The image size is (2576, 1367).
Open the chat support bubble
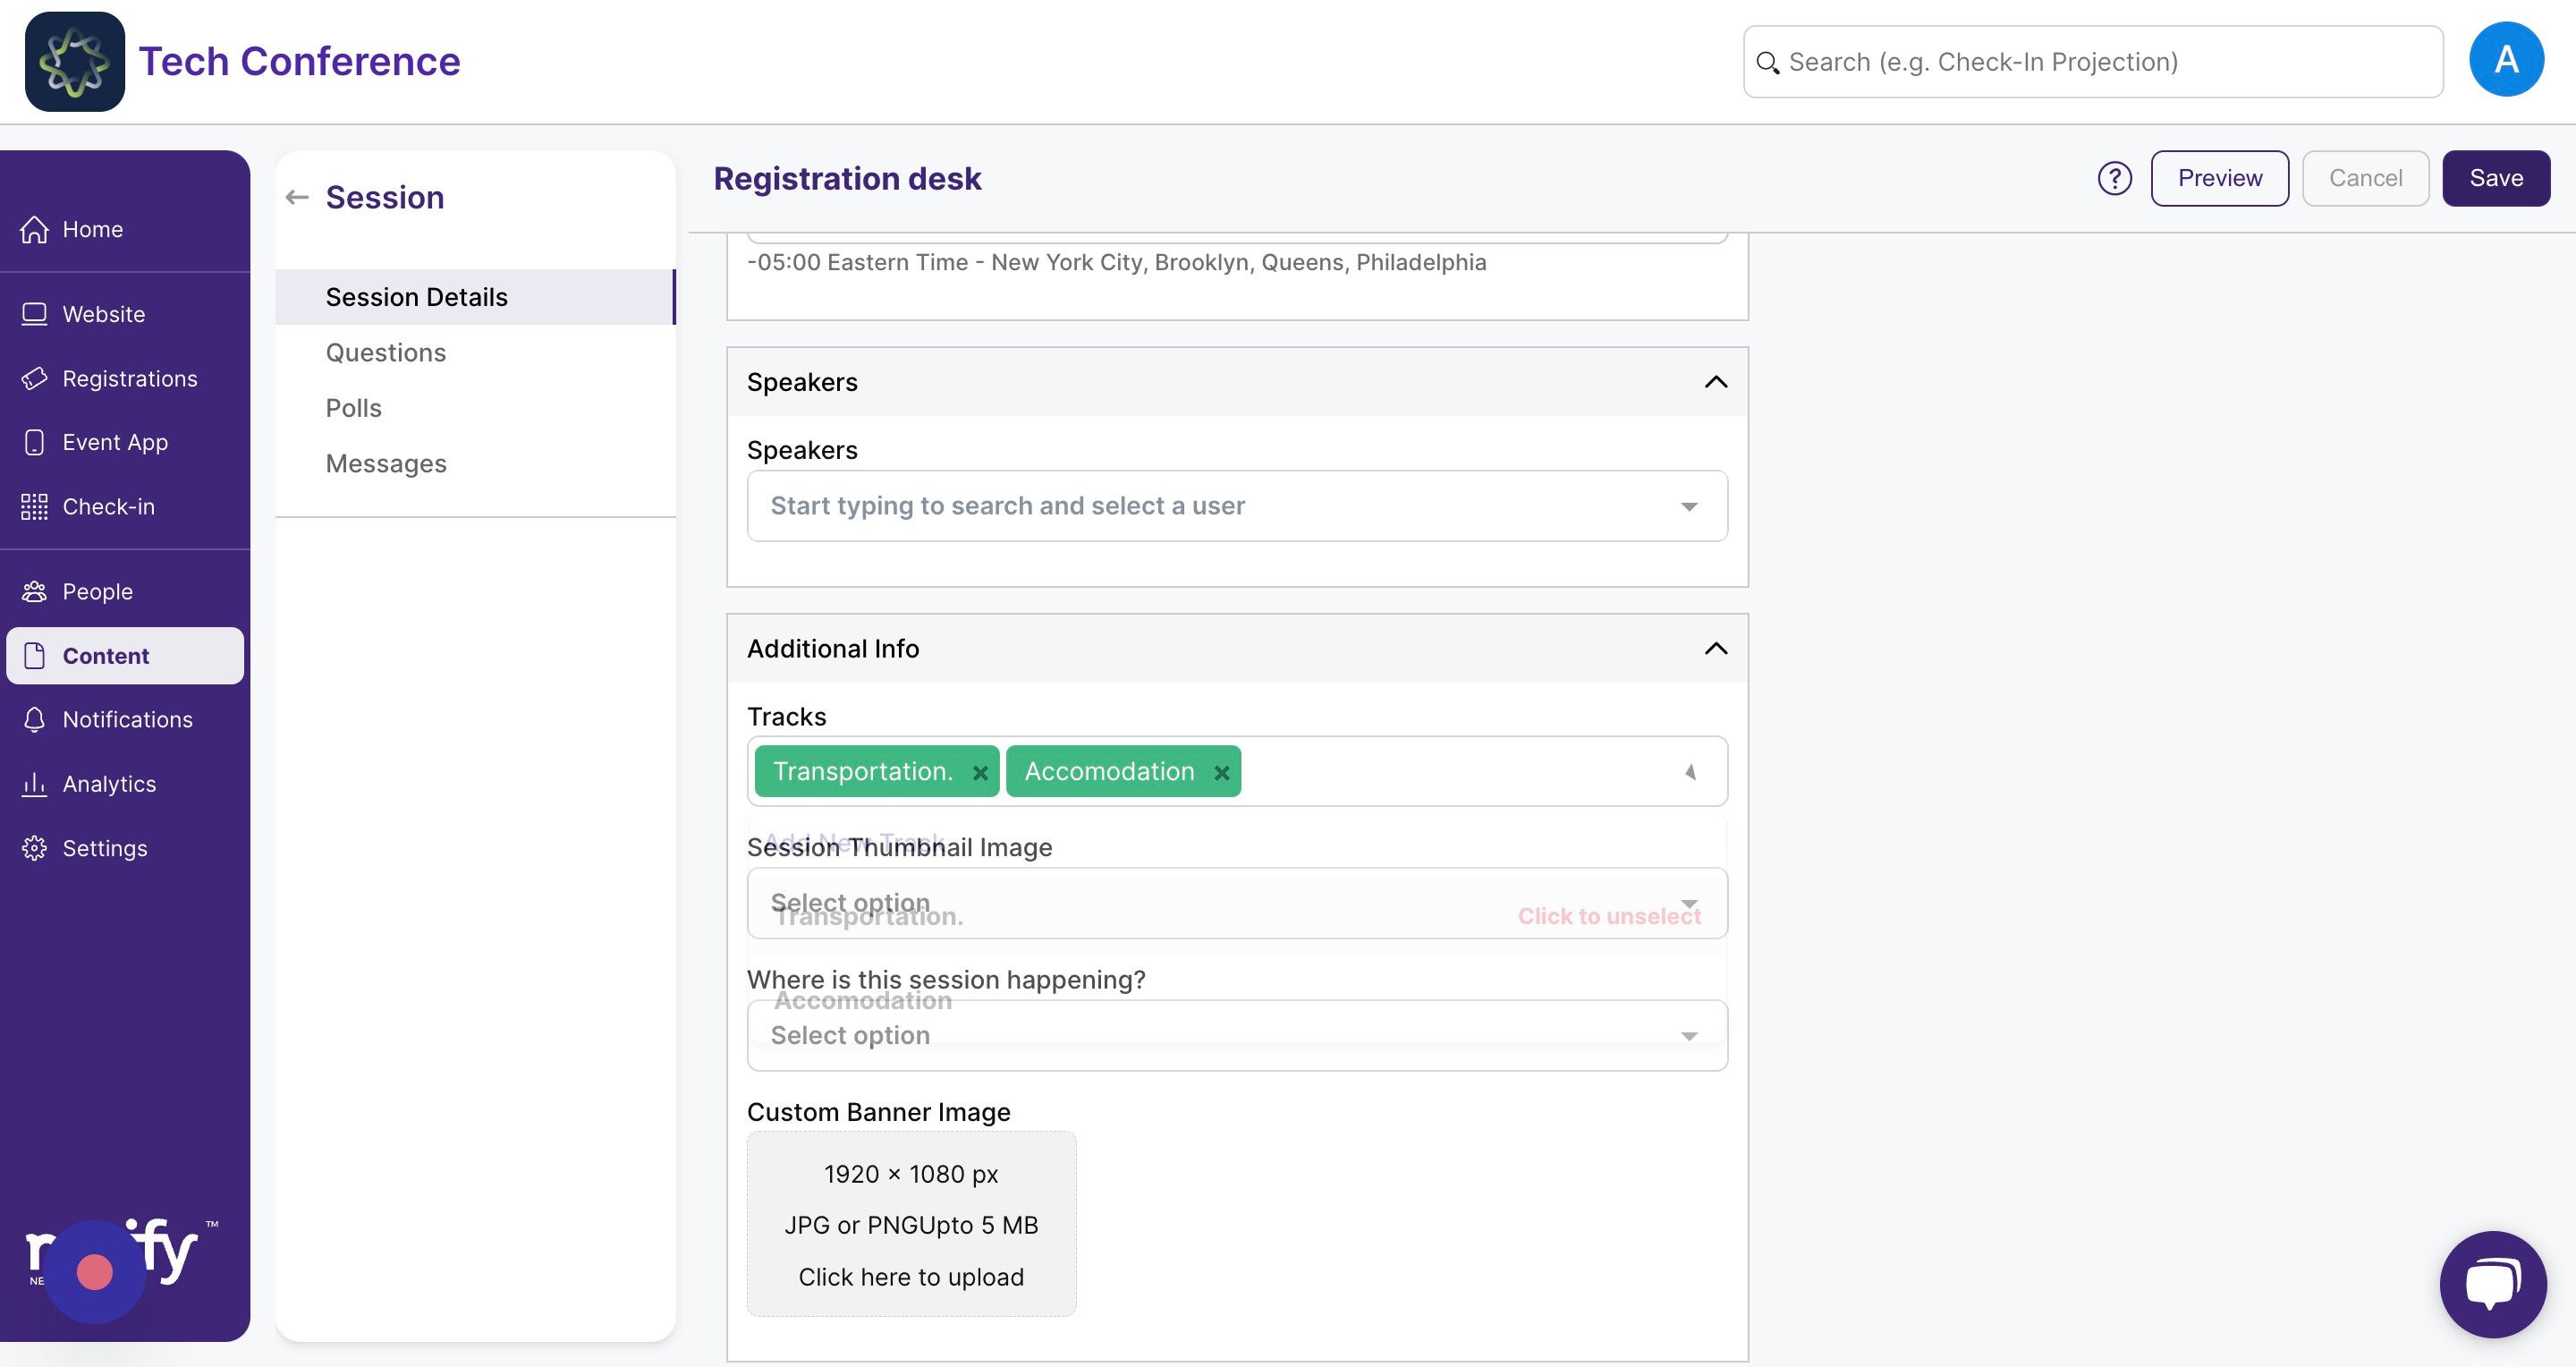pyautogui.click(x=2493, y=1284)
